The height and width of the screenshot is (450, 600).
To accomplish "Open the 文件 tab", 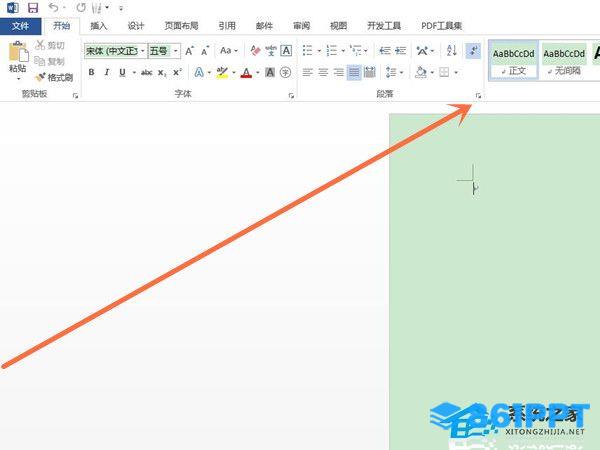I will pos(20,26).
